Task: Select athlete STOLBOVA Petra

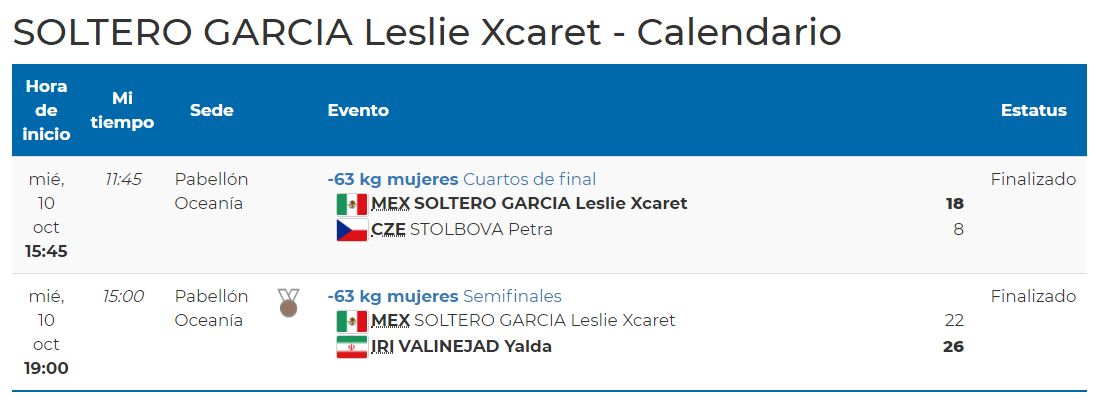Action: click(481, 230)
